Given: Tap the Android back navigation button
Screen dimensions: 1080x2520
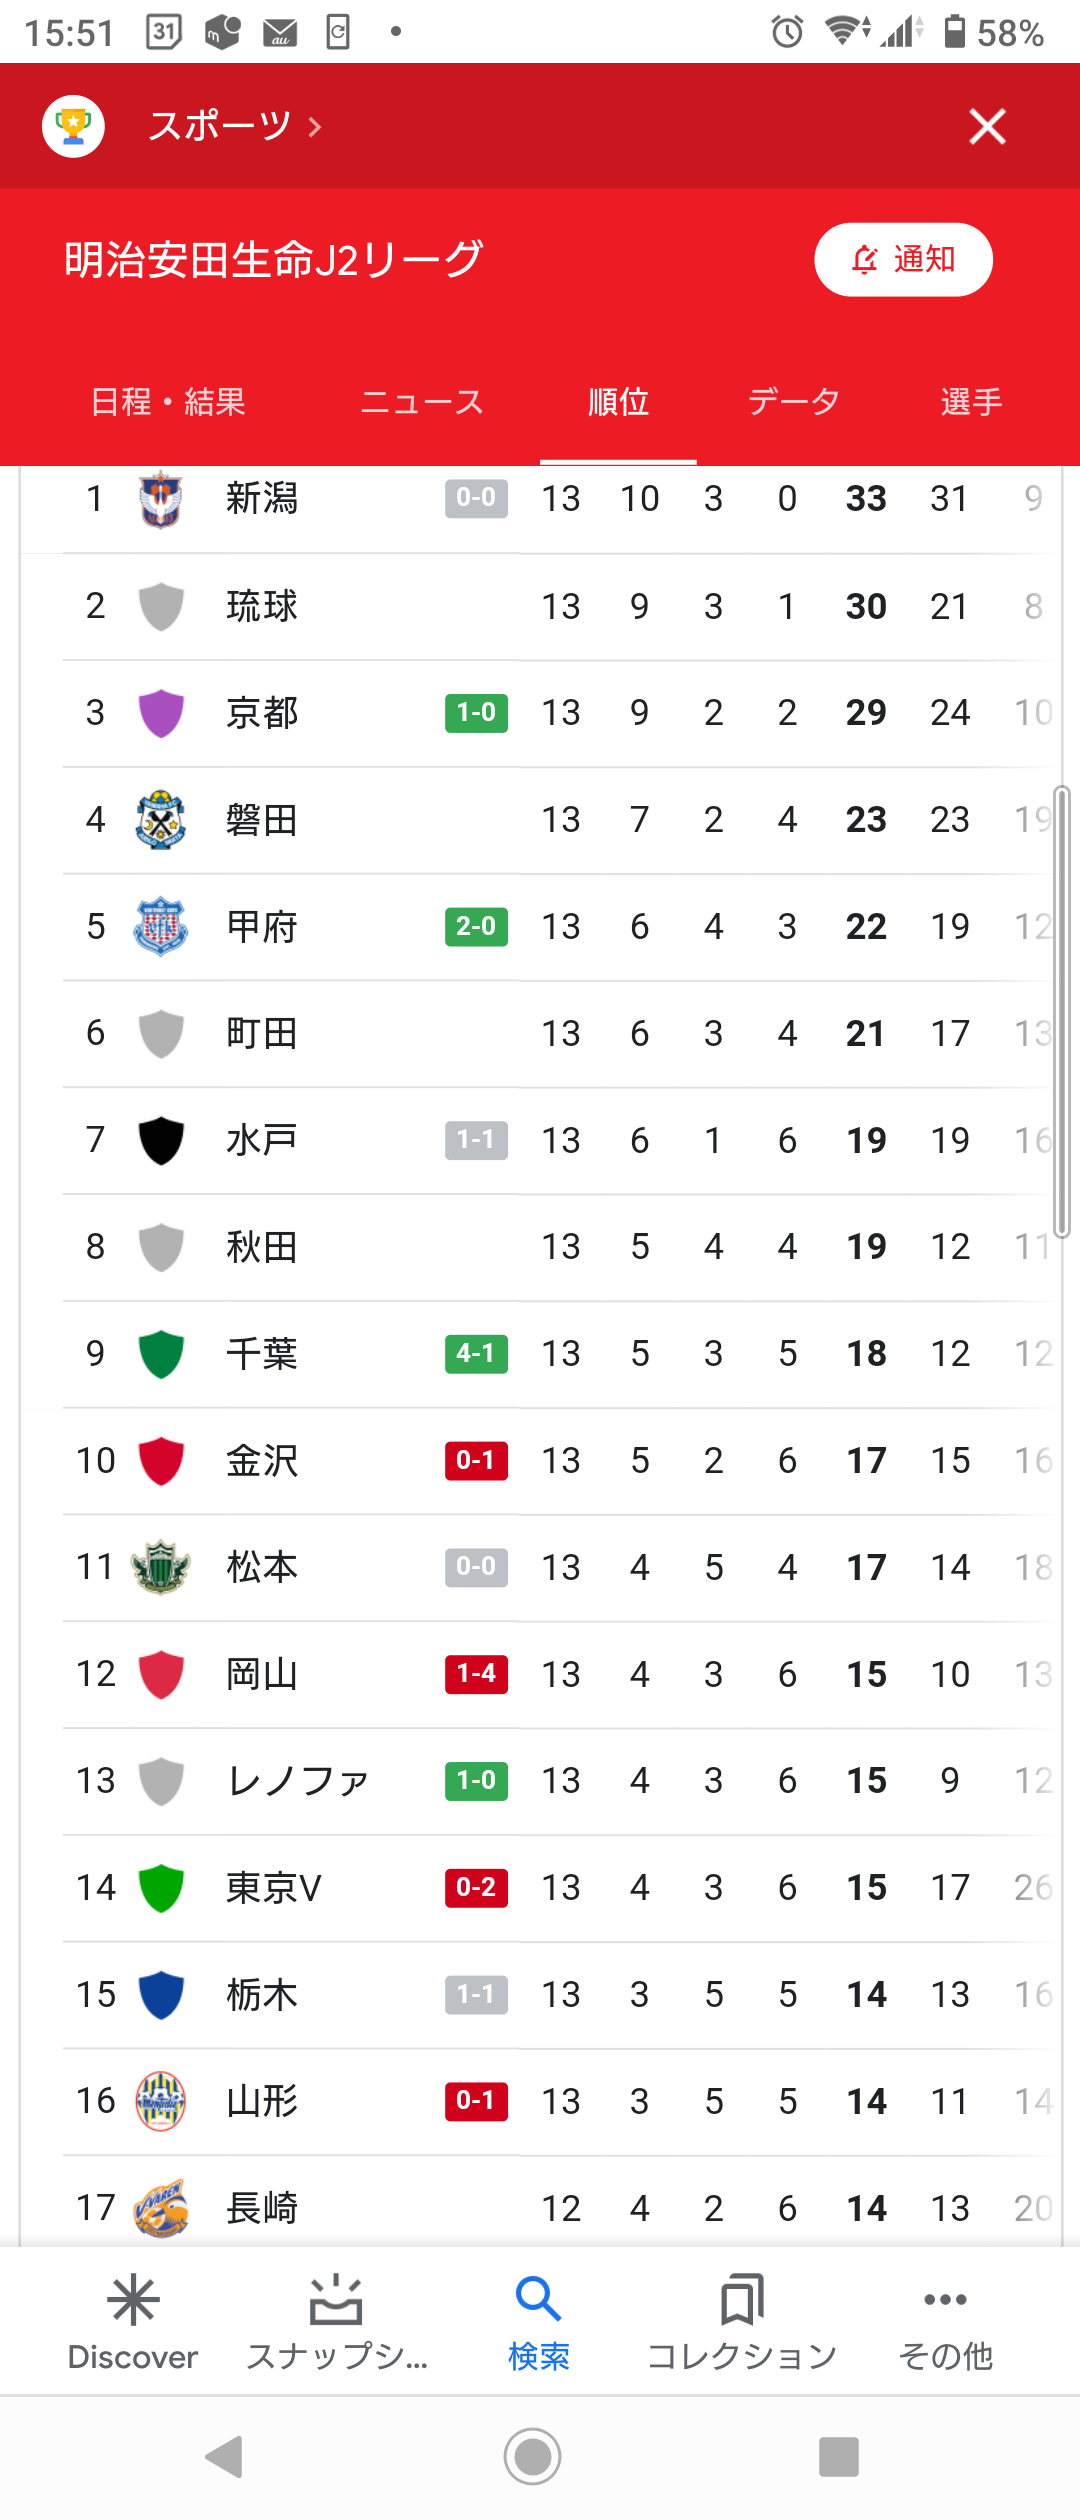Looking at the screenshot, I should (225, 2457).
